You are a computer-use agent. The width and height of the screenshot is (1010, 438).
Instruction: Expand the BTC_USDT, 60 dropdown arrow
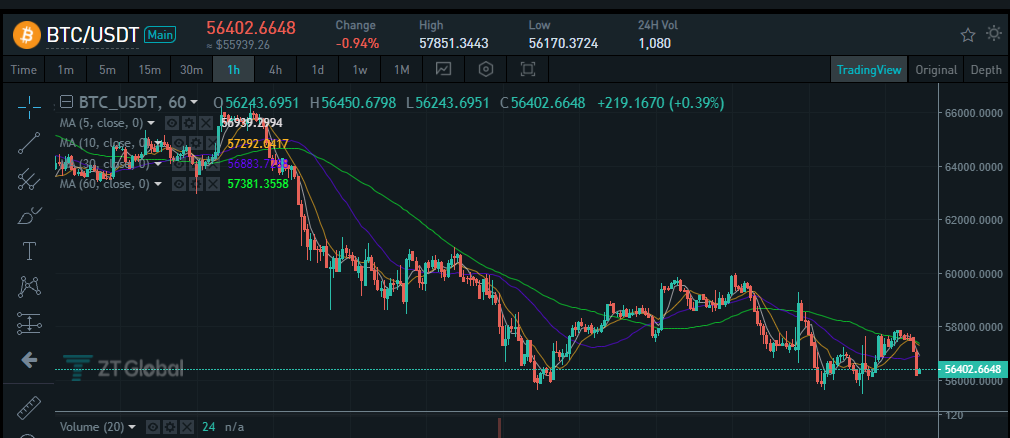tap(195, 102)
